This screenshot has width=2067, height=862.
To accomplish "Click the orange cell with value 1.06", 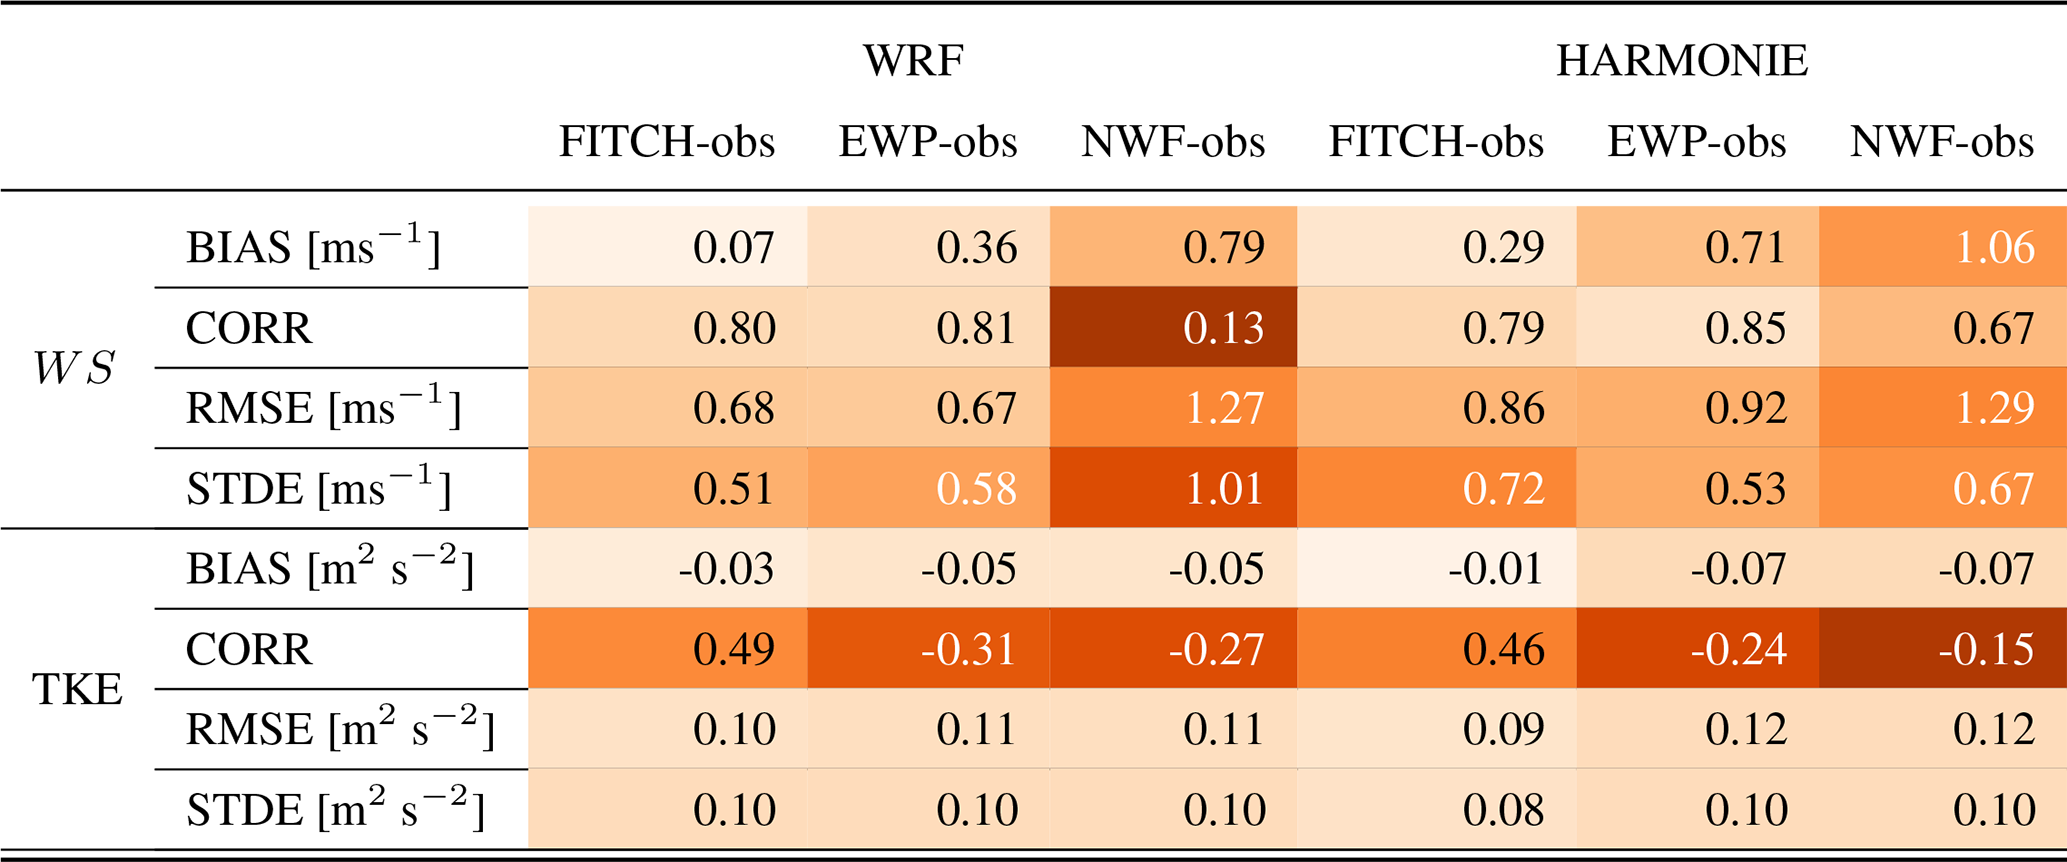I will pos(1942,247).
